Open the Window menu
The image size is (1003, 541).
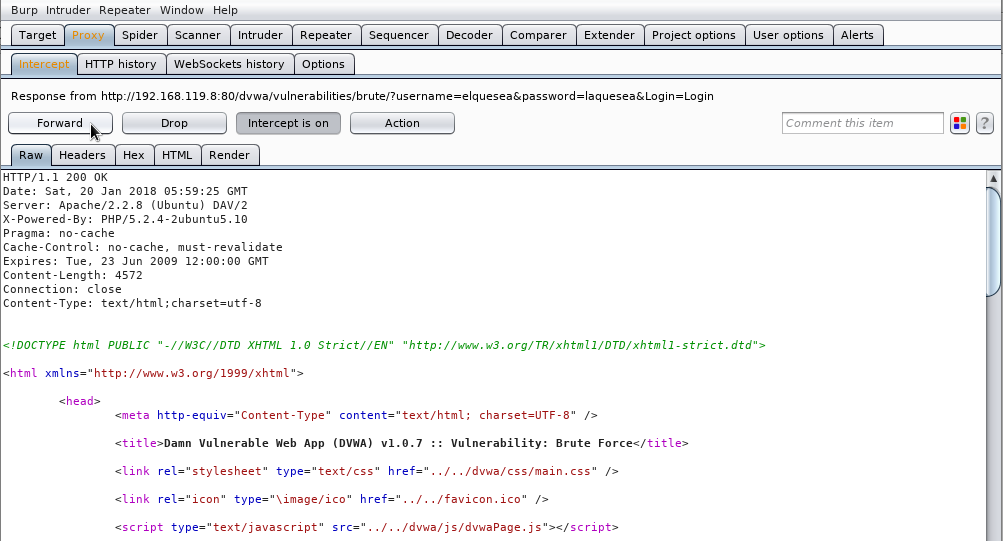coord(182,10)
